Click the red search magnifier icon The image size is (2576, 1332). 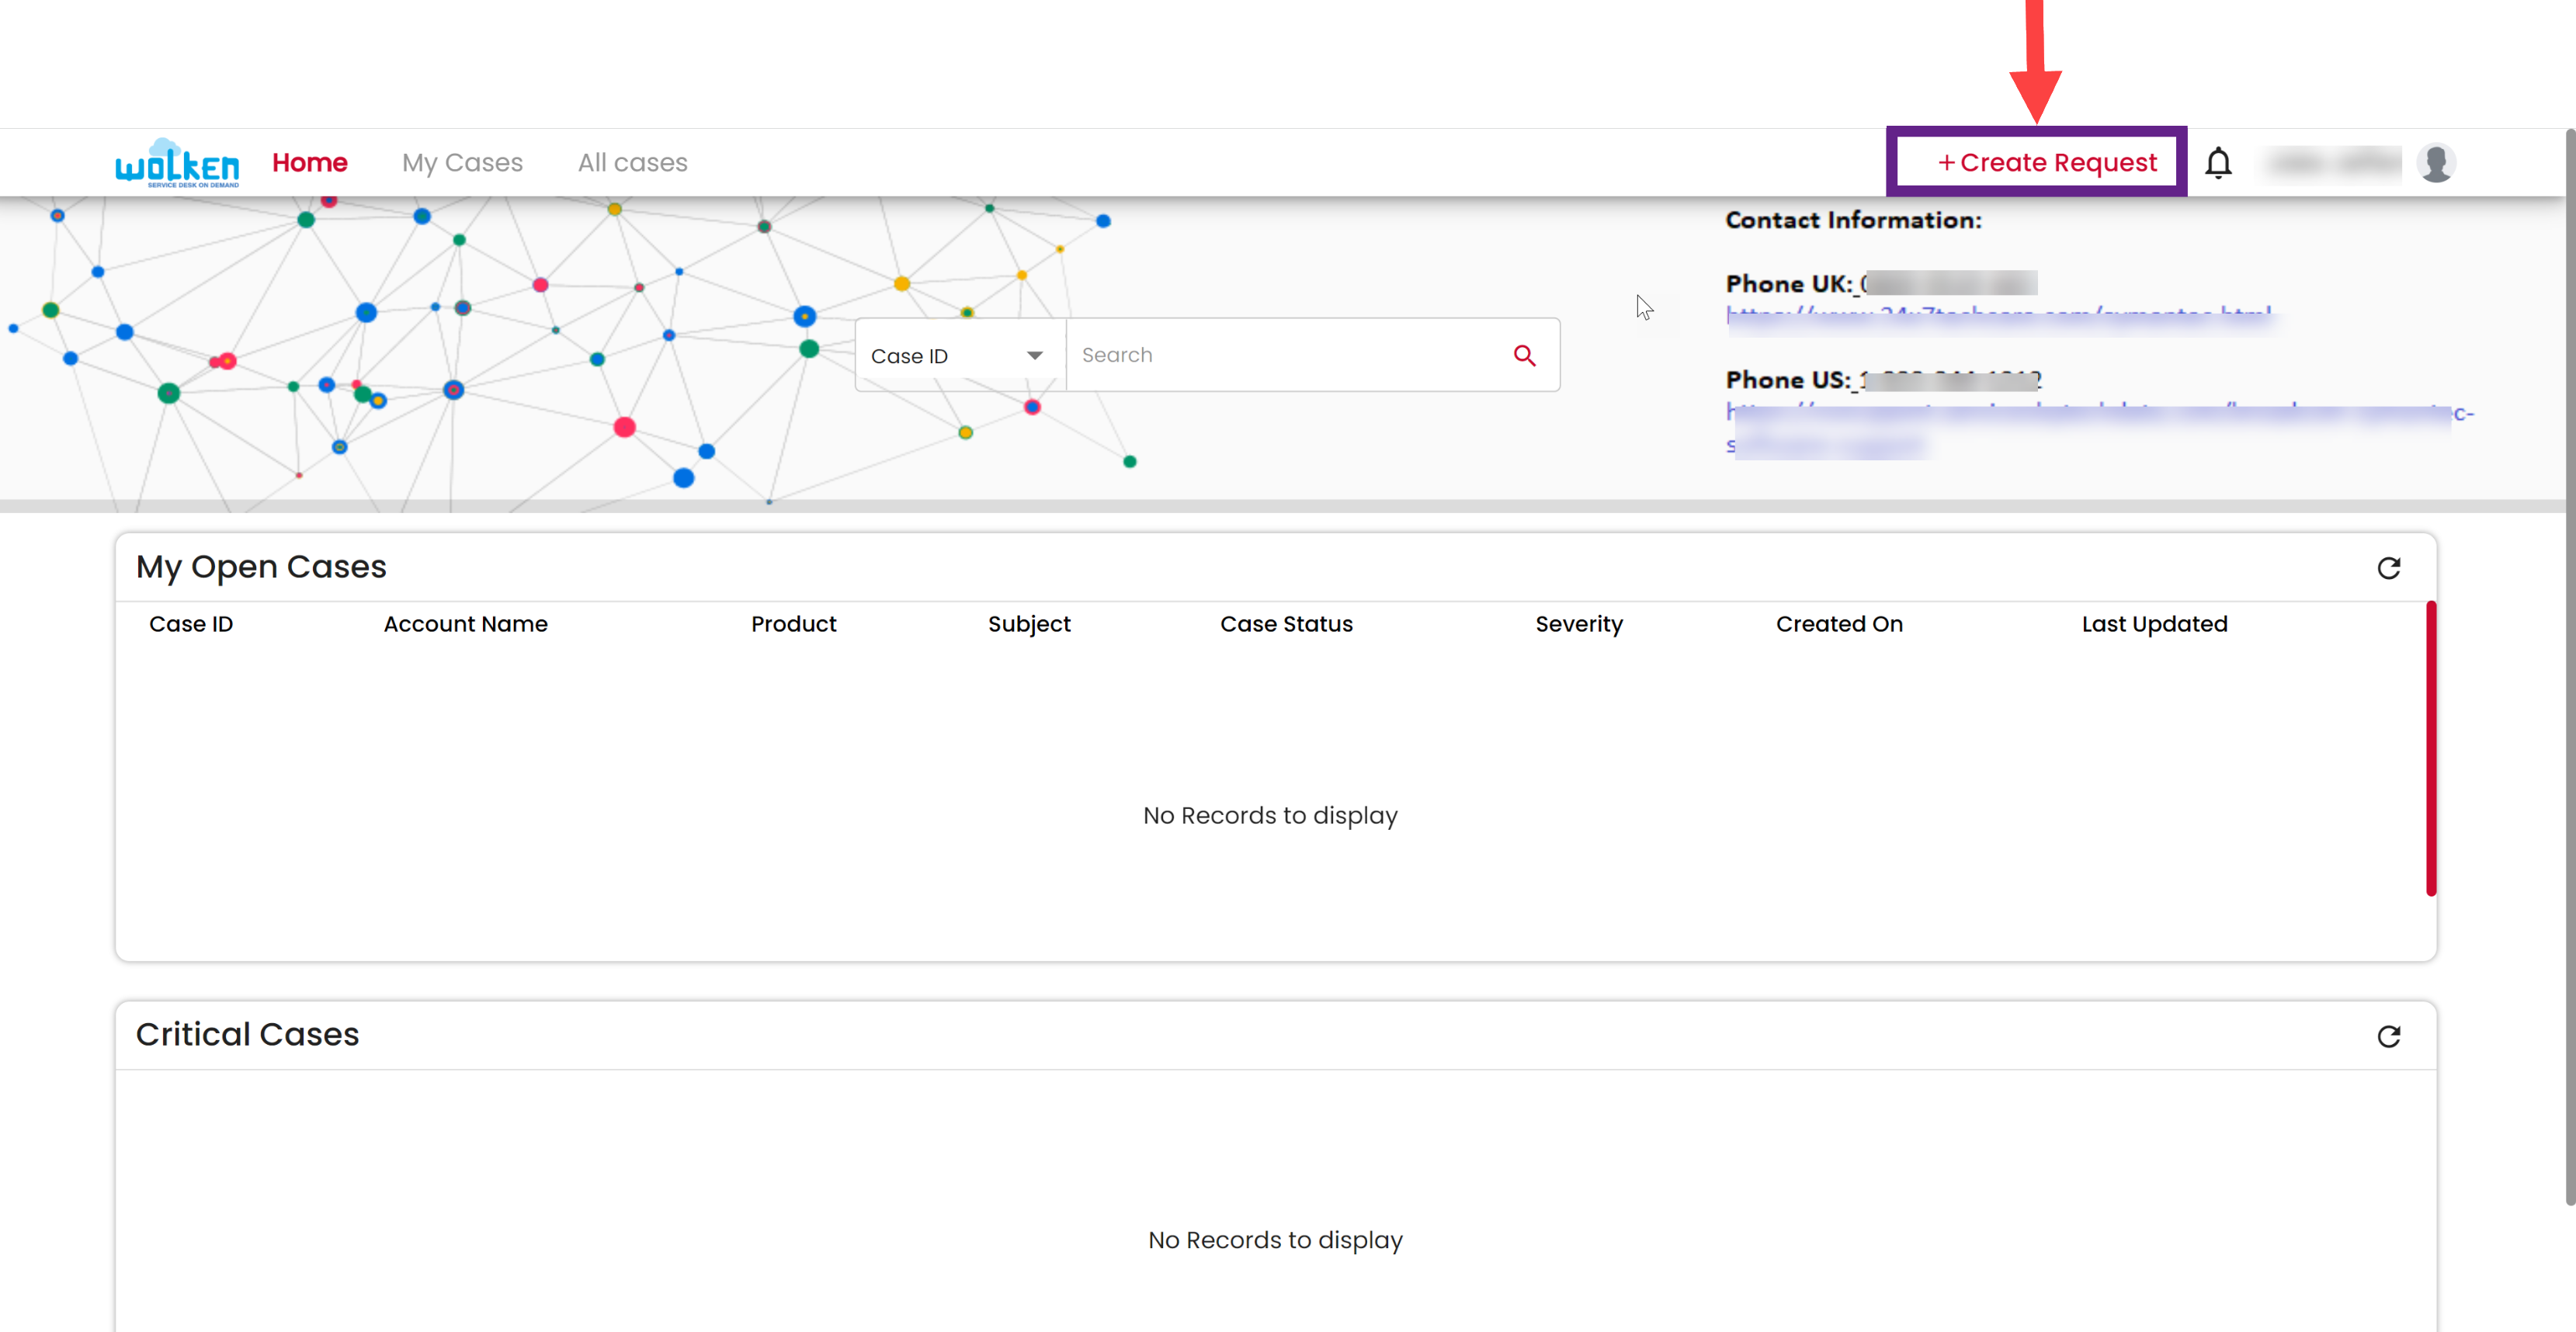[1523, 355]
